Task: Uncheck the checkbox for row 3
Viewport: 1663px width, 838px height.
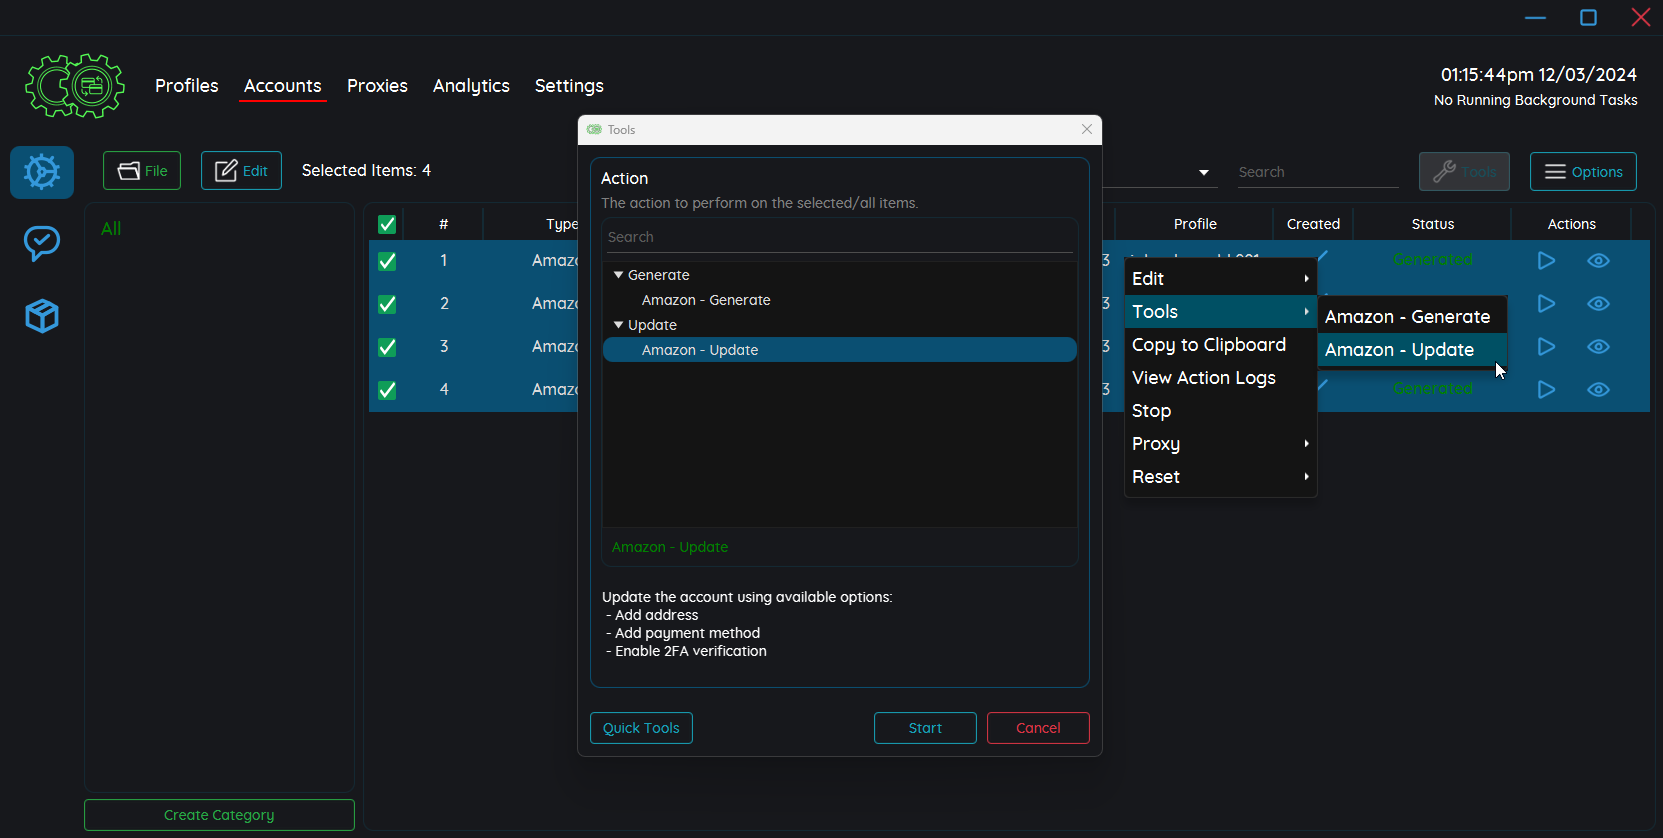Action: tap(387, 347)
